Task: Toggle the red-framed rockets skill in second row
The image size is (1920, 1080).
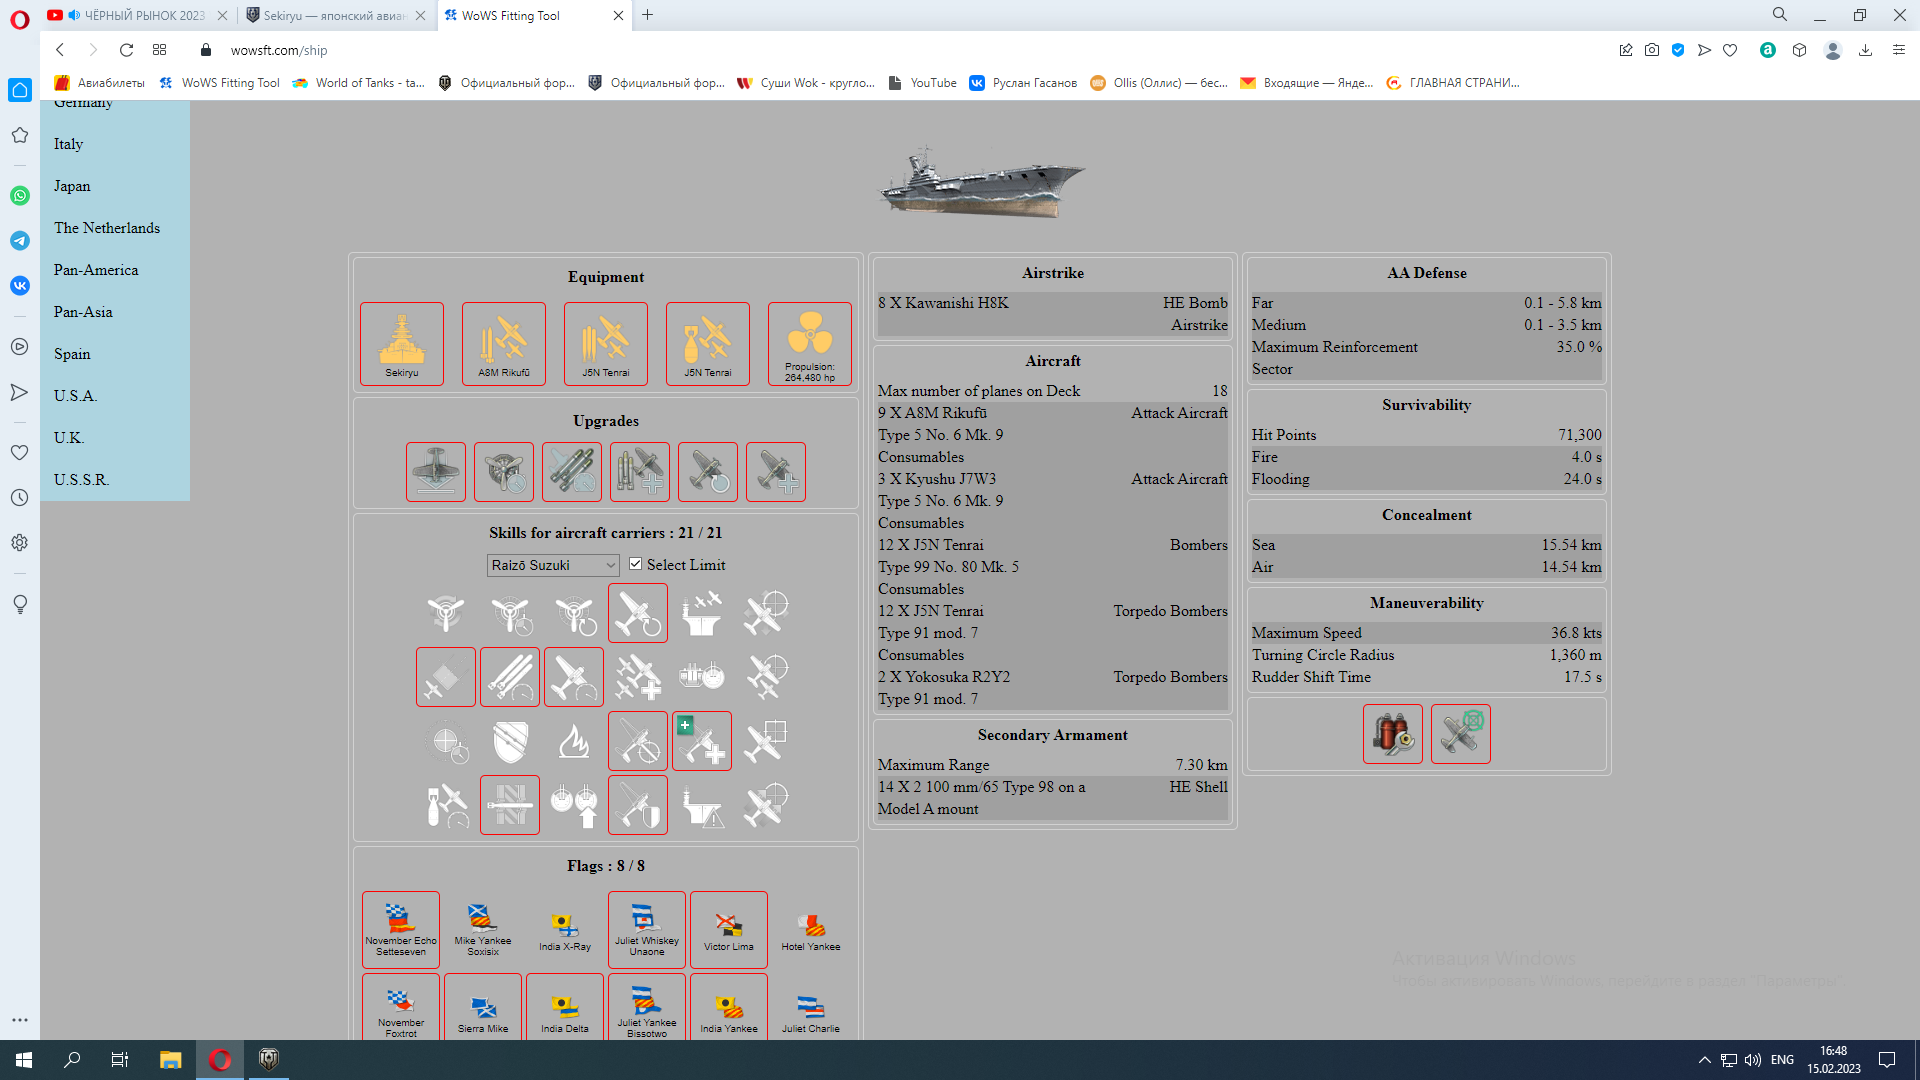Action: [x=510, y=677]
